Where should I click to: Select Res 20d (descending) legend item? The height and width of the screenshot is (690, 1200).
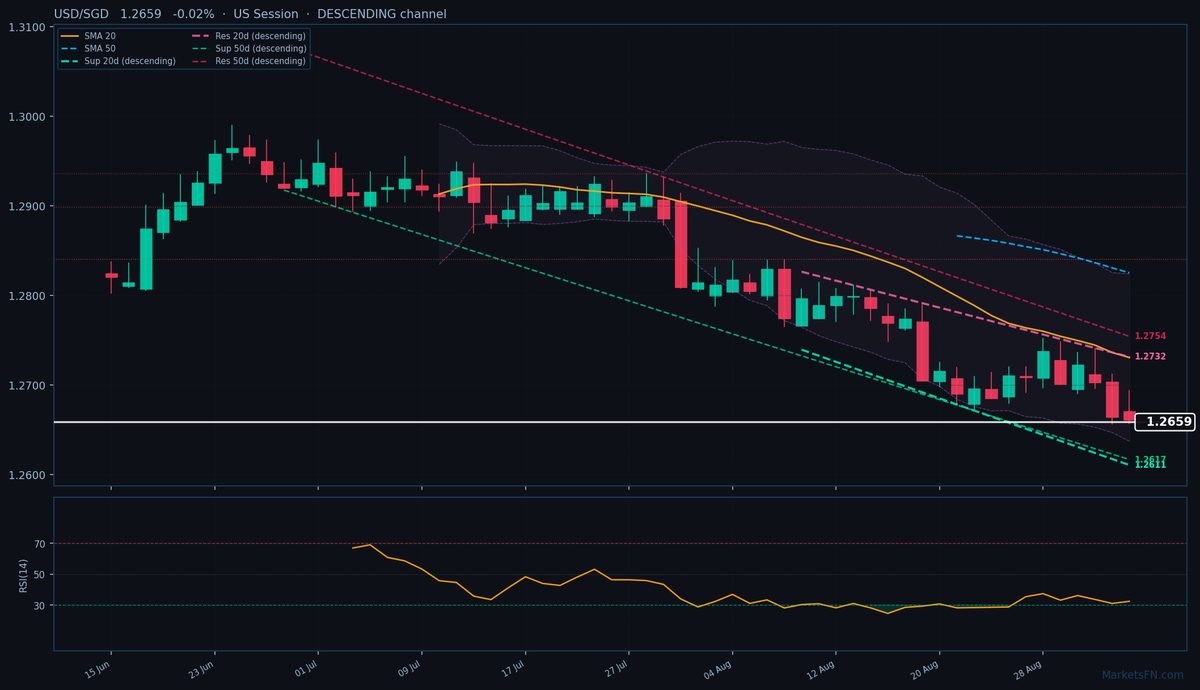tap(248, 36)
